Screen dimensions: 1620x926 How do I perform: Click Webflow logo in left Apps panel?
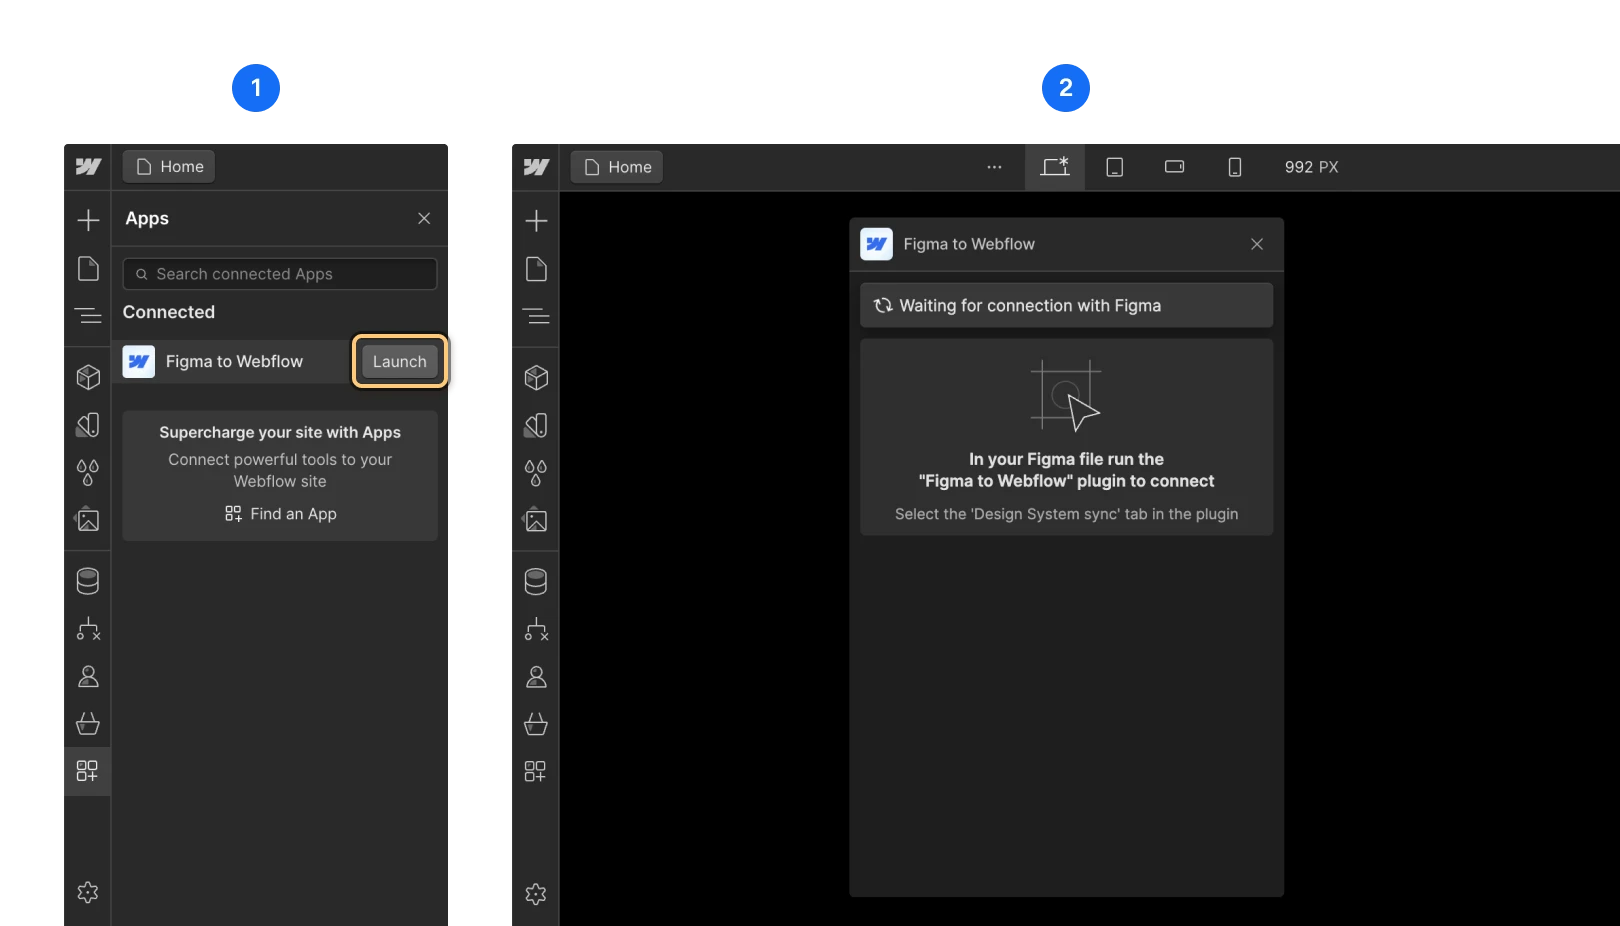click(x=88, y=167)
